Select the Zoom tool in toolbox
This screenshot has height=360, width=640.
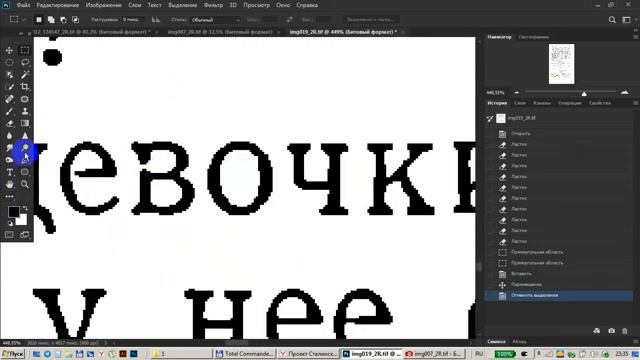(25, 184)
